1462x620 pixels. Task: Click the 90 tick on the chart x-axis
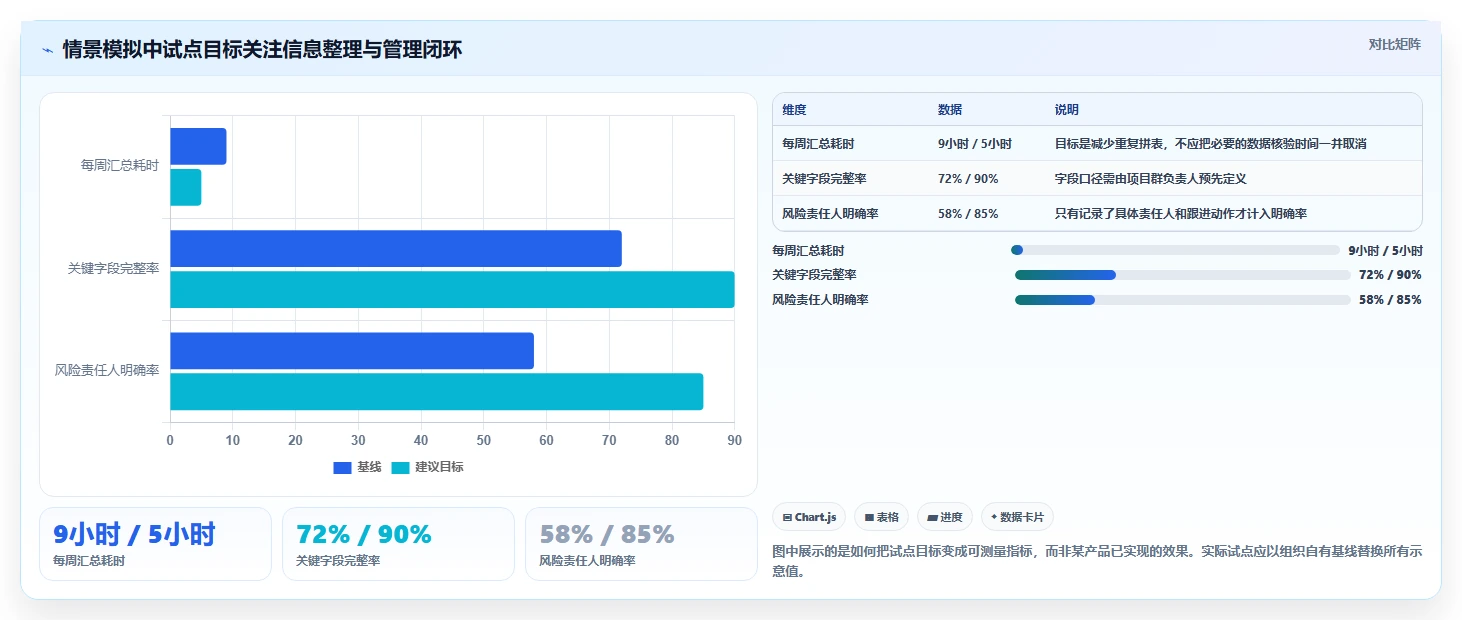click(735, 440)
